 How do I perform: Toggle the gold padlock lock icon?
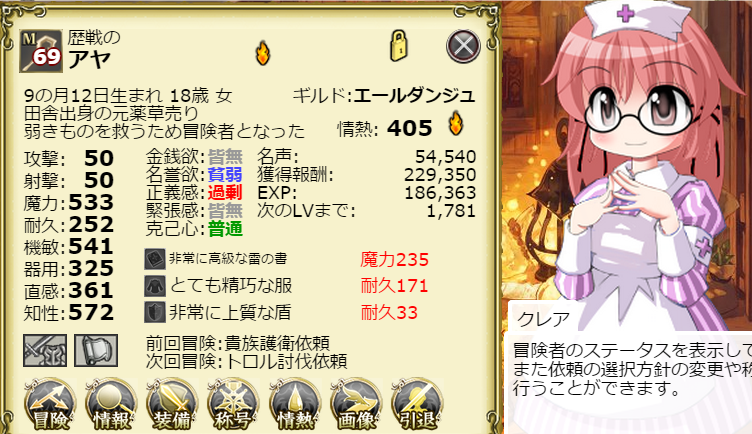399,46
